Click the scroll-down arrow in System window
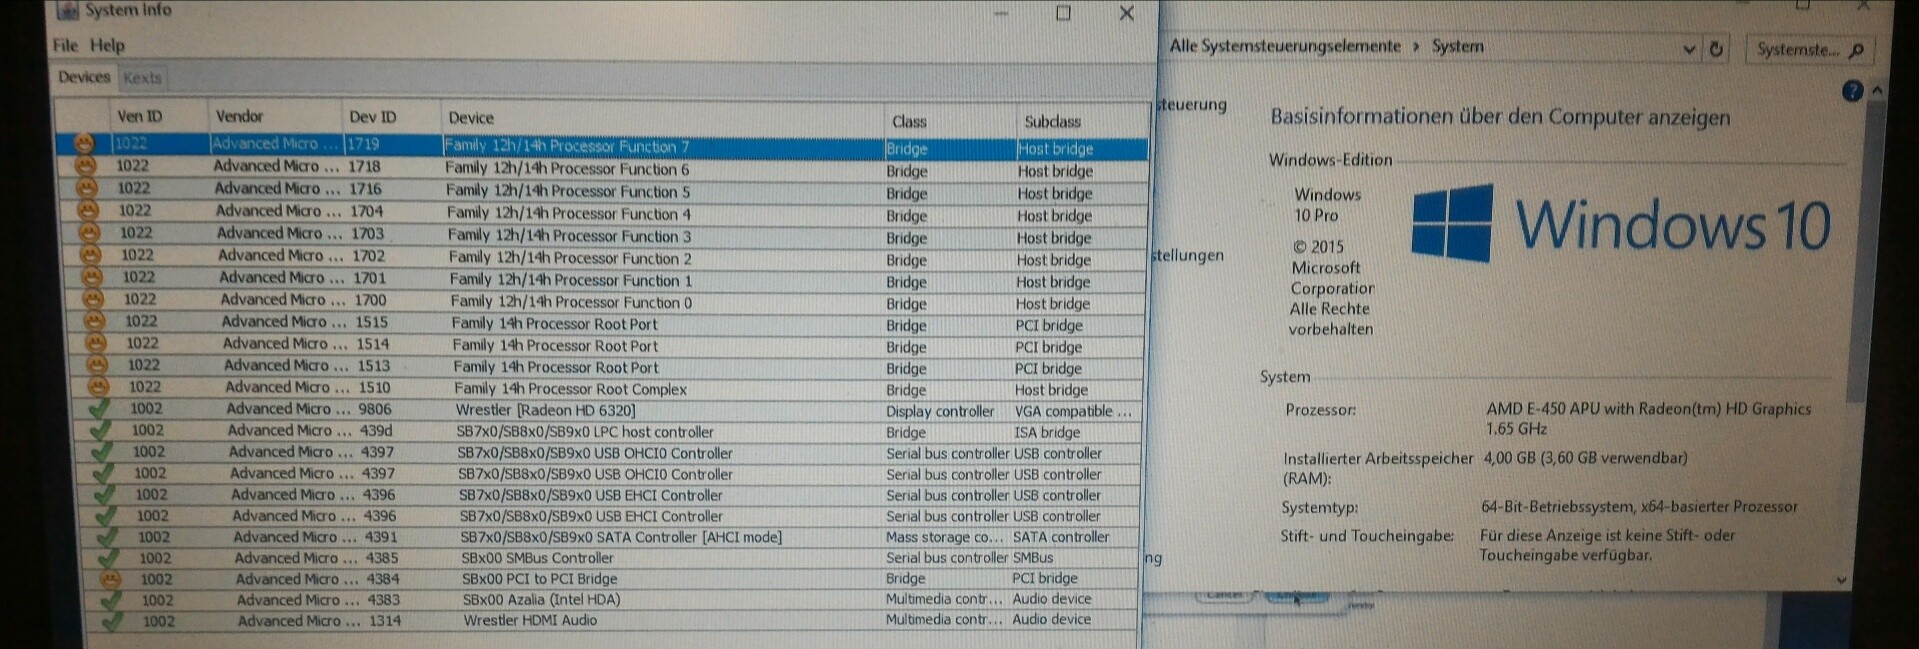 [x=1842, y=580]
